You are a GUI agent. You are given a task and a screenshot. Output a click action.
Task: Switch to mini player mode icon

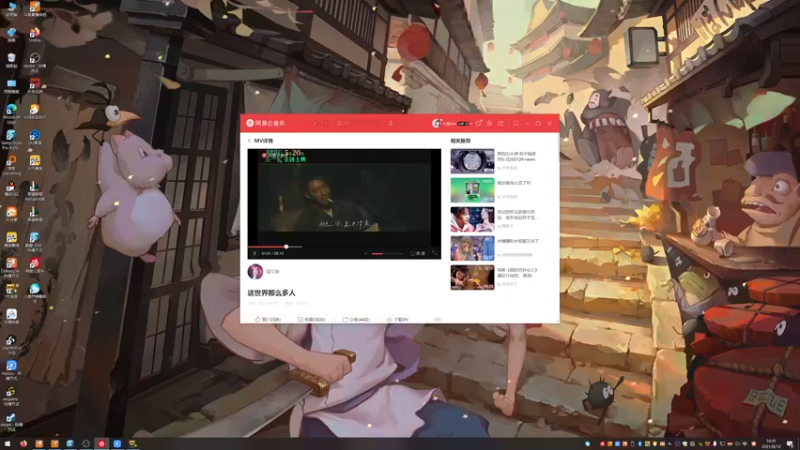click(x=516, y=123)
